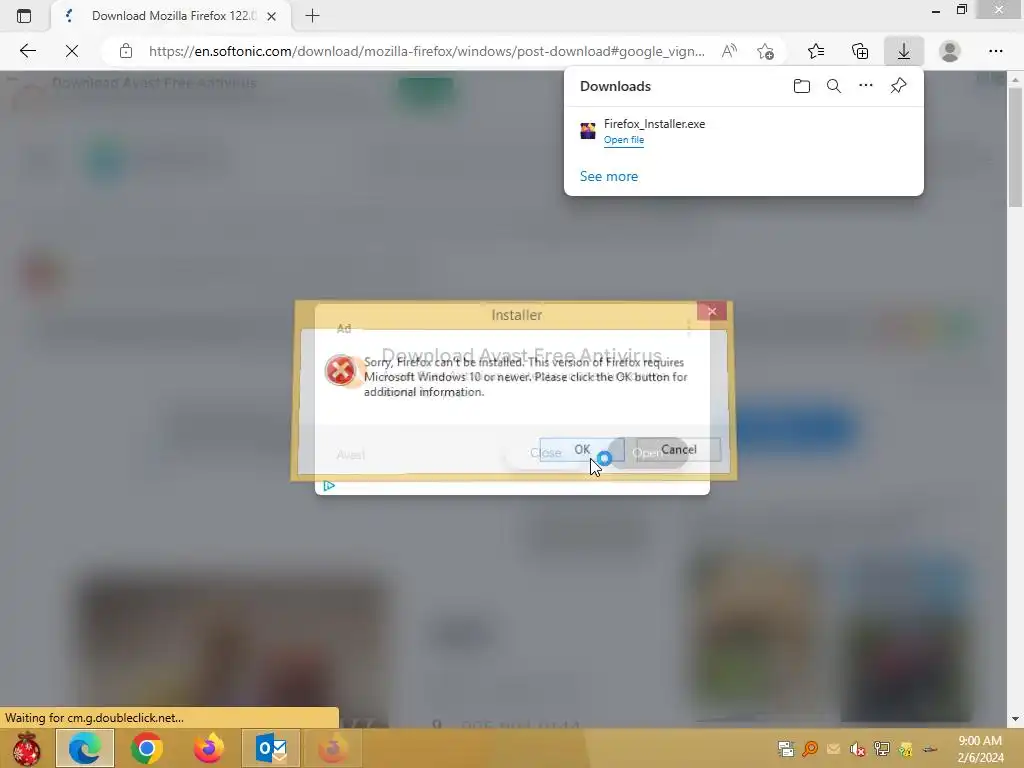Add page to favorites star icon
The image size is (1024, 768).
[x=765, y=51]
